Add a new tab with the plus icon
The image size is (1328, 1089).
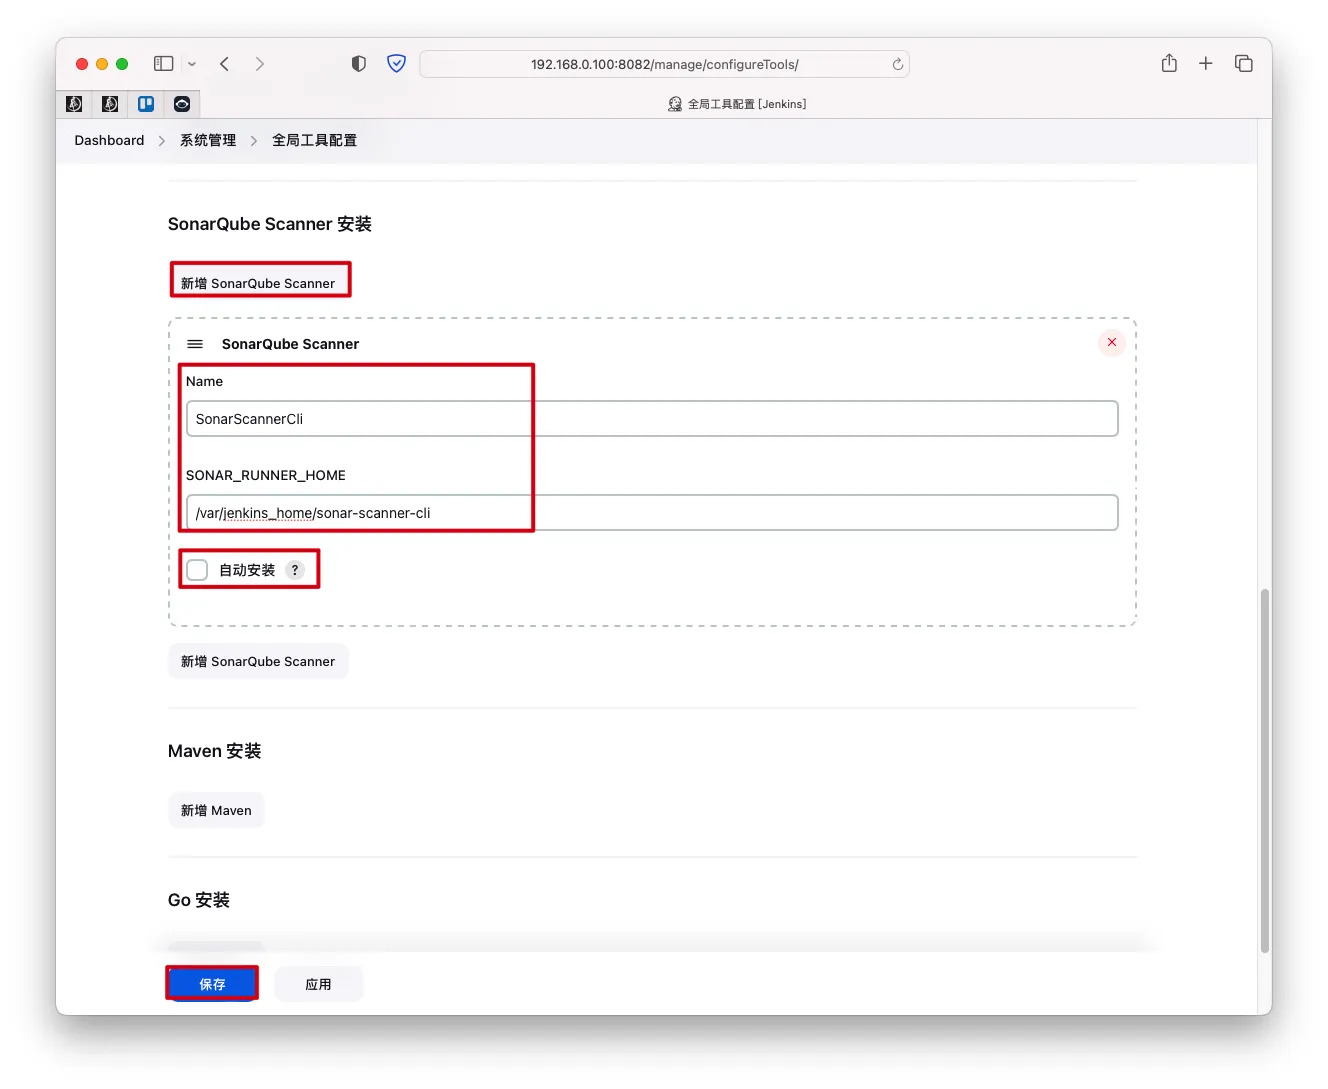click(x=1206, y=64)
